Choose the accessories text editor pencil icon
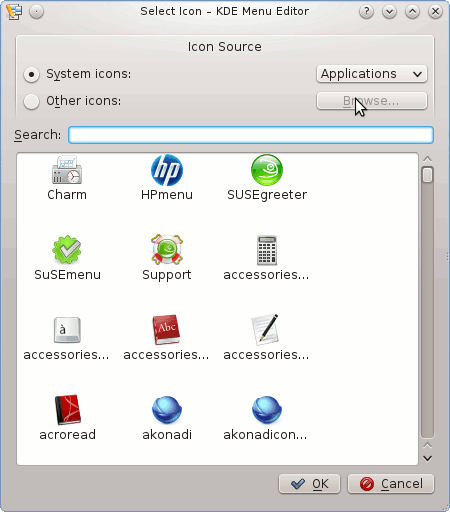450x512 pixels. coord(265,329)
